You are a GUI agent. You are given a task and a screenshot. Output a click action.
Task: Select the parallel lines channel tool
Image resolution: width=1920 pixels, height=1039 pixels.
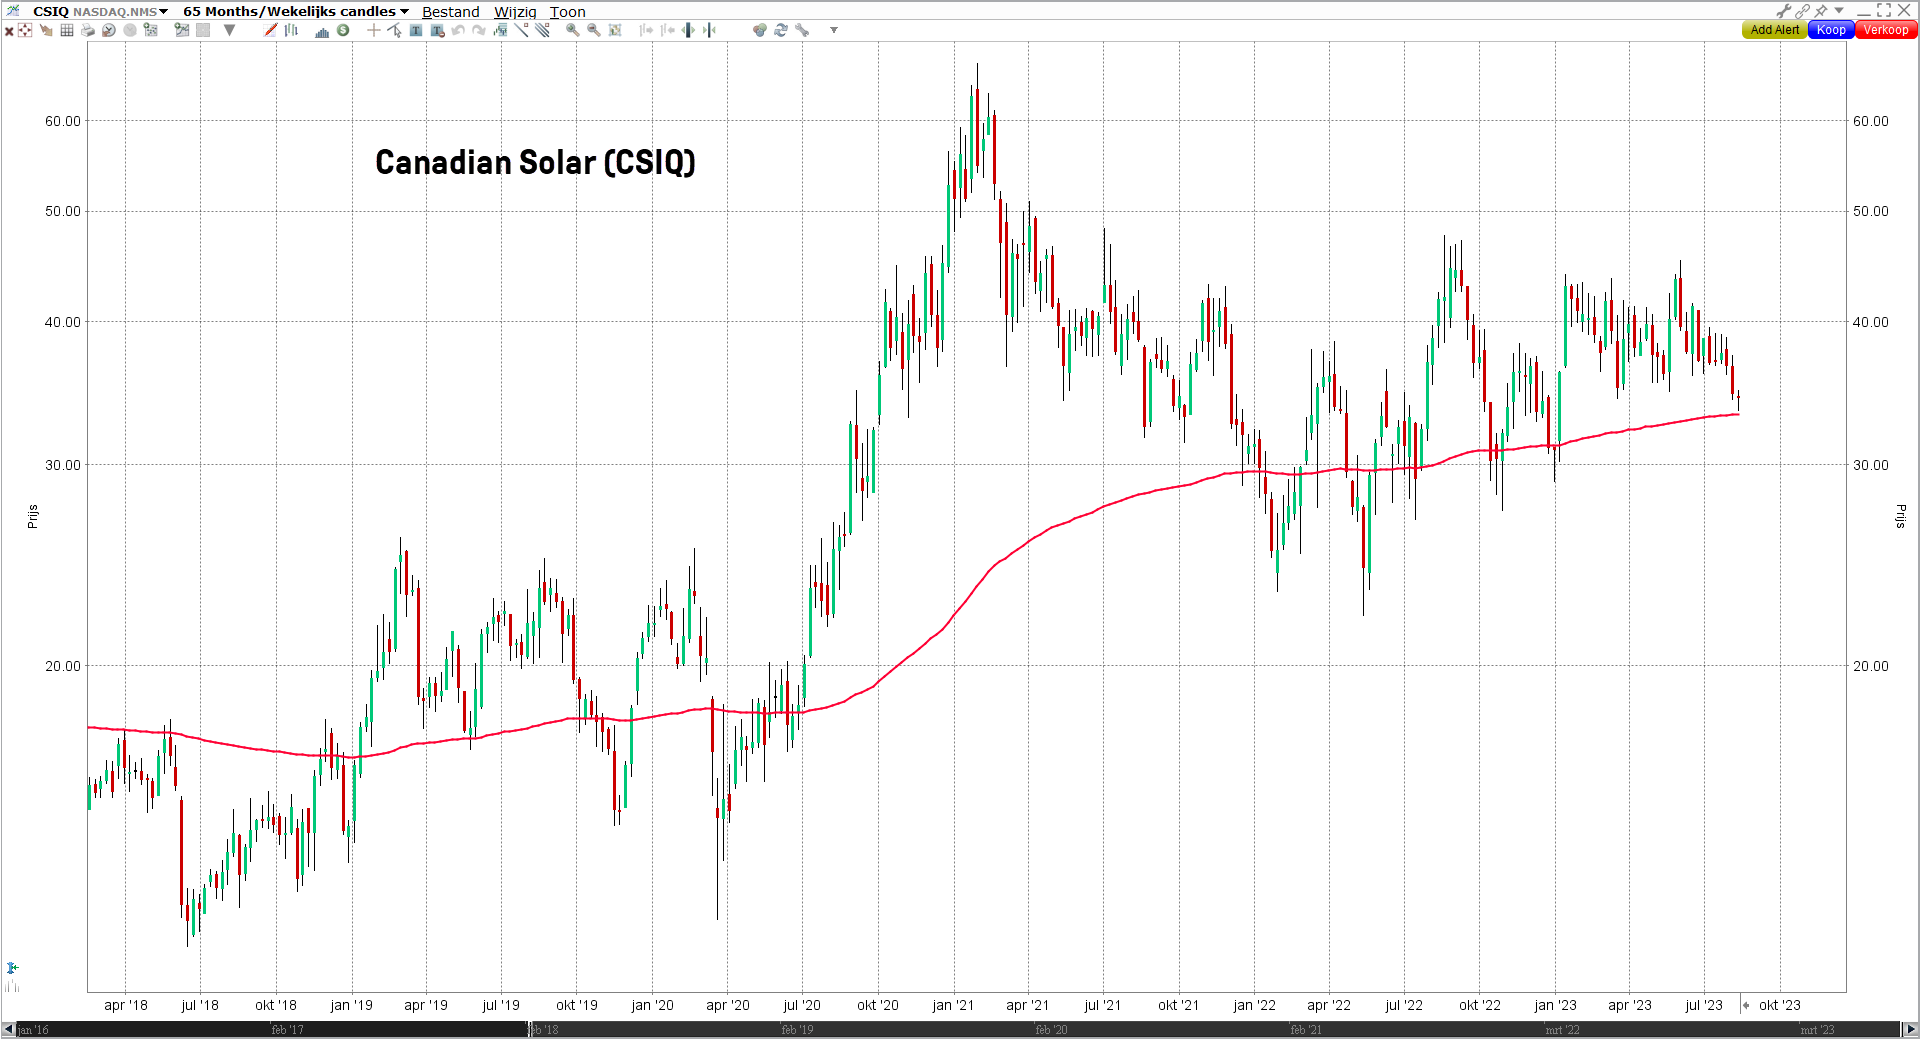(542, 30)
